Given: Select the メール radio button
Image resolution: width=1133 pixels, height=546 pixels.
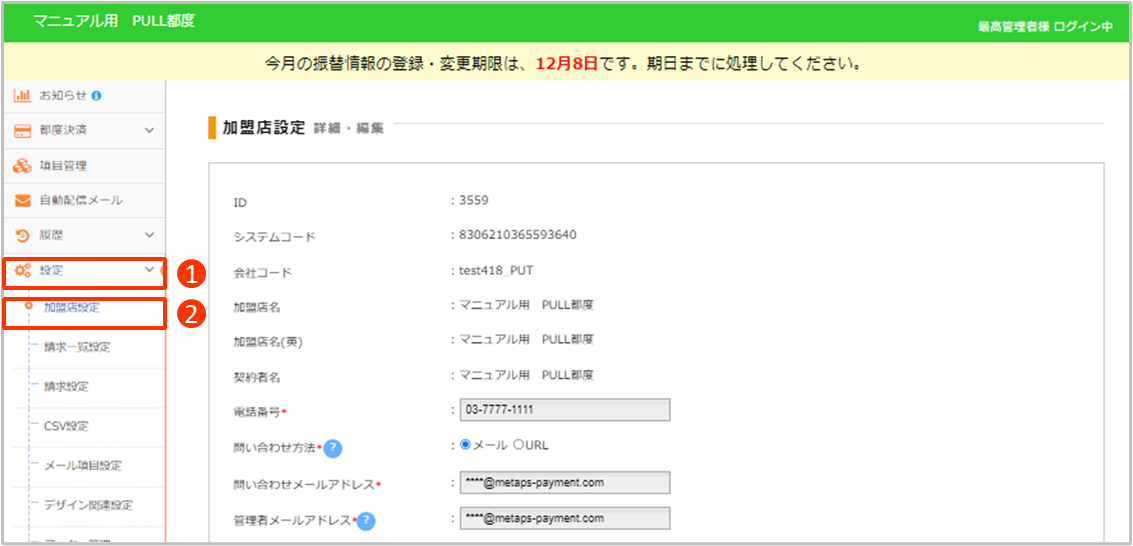Looking at the screenshot, I should 465,445.
